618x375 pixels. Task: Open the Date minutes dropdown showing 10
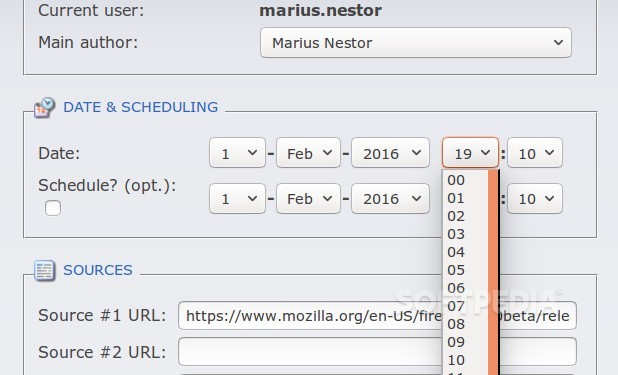pos(535,153)
